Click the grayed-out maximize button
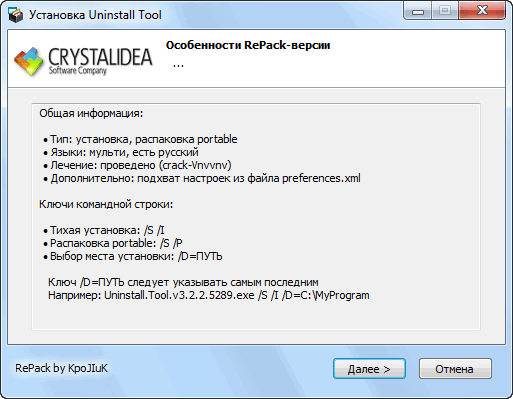Image resolution: width=513 pixels, height=399 pixels. pos(445,11)
